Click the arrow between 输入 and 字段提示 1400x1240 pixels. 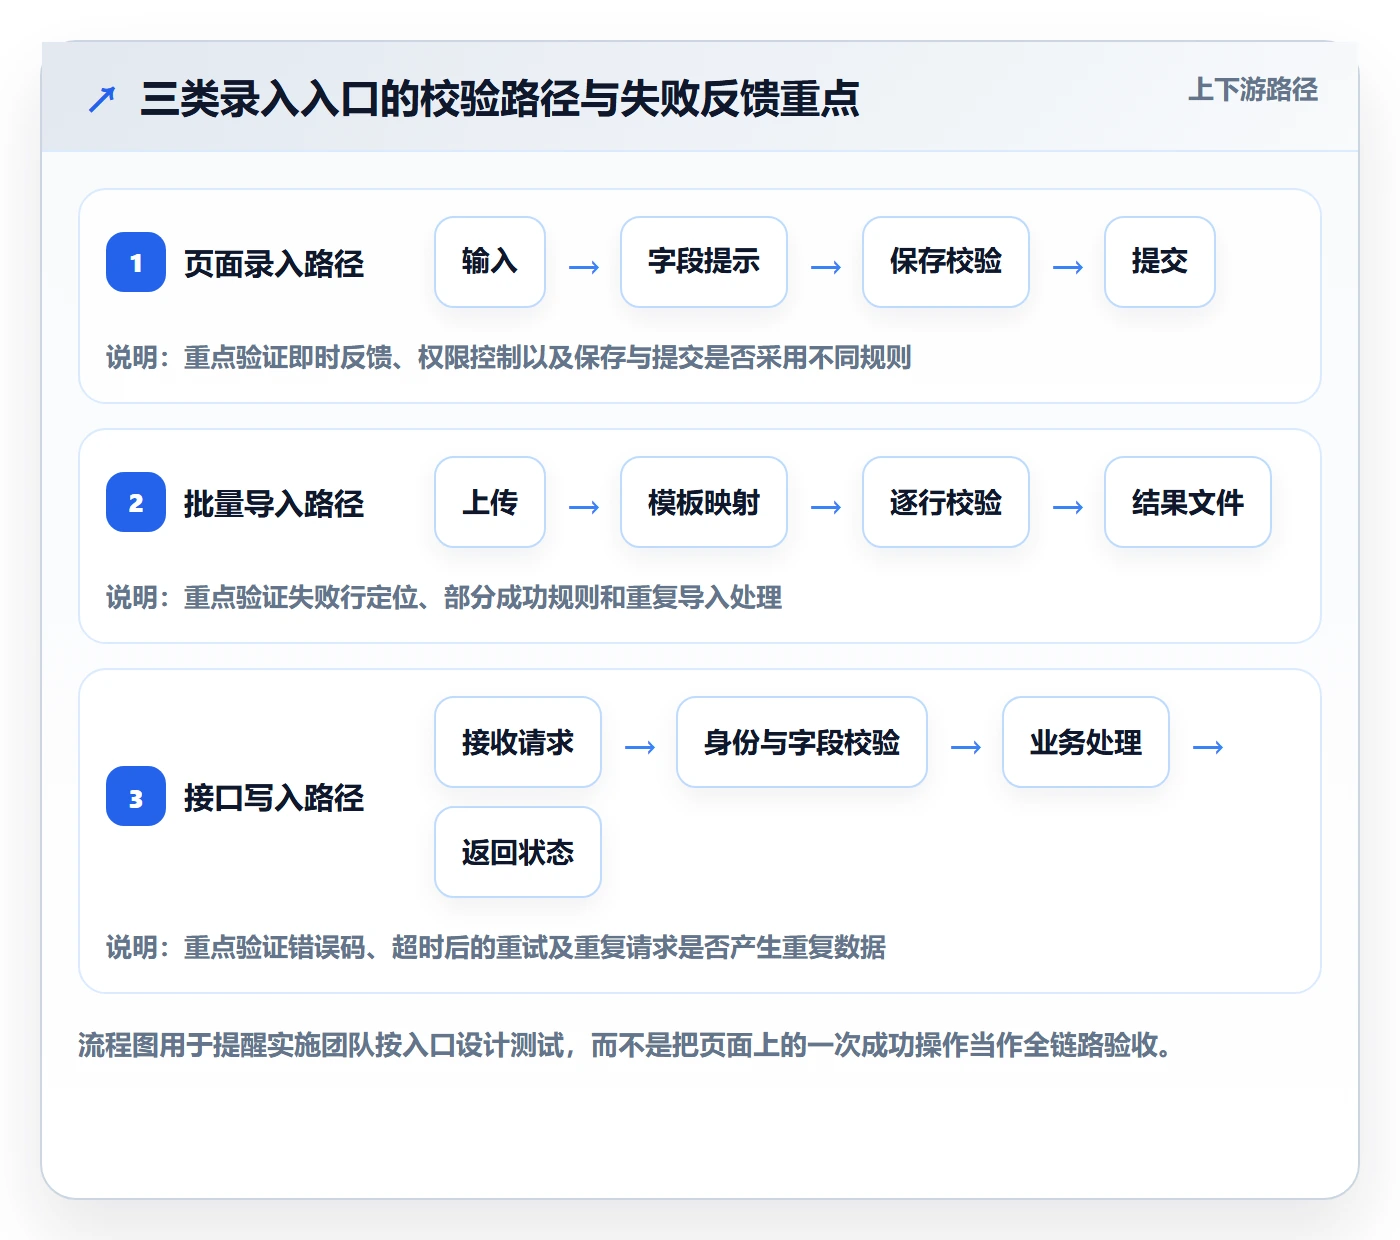click(x=584, y=267)
